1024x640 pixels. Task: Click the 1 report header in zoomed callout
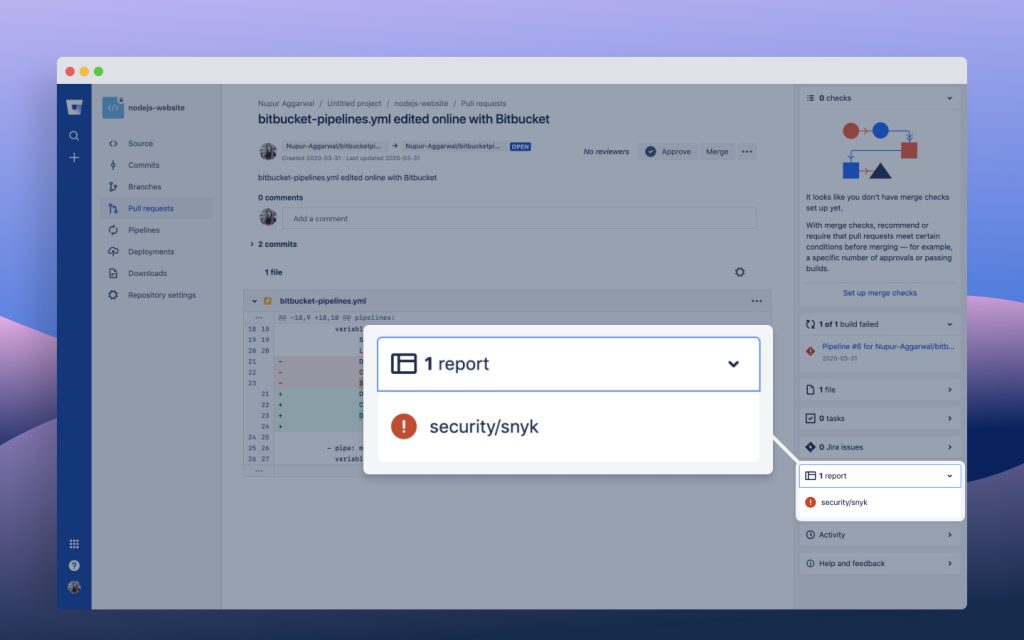(569, 364)
